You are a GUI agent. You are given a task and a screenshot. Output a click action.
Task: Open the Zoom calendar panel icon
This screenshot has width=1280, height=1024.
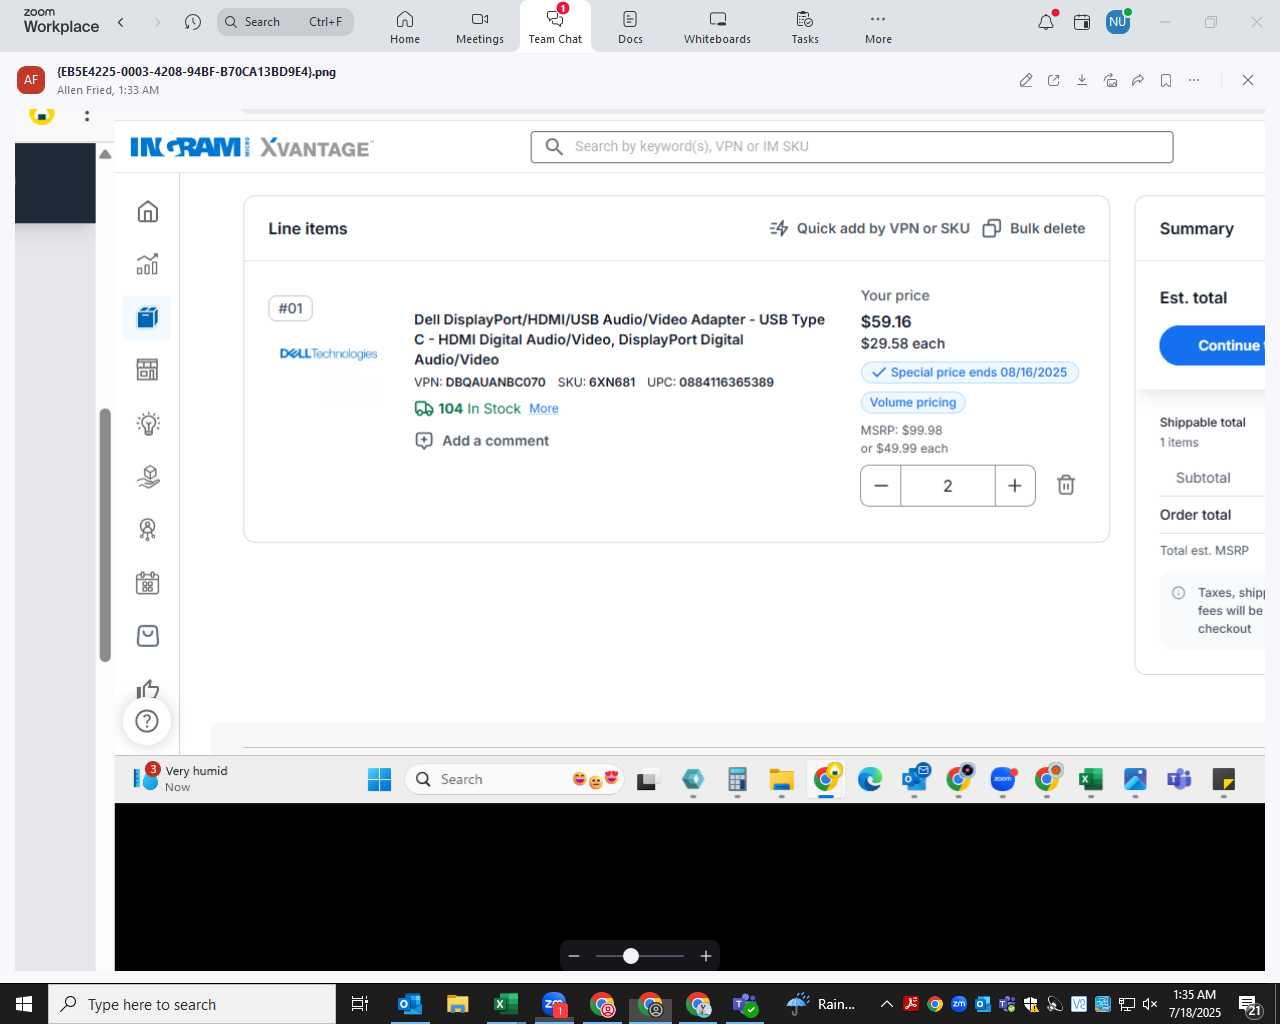pyautogui.click(x=1082, y=22)
